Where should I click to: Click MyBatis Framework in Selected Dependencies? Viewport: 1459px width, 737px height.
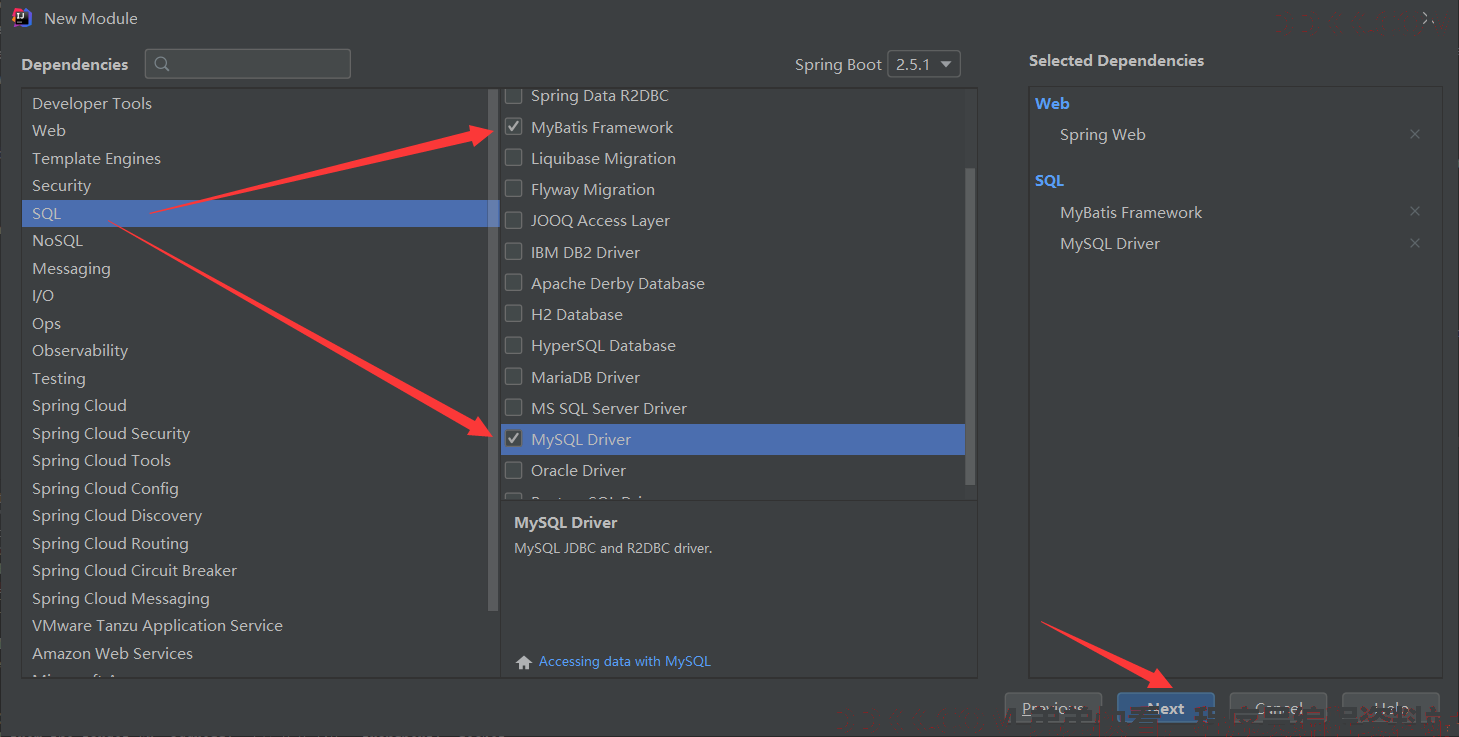click(1131, 212)
